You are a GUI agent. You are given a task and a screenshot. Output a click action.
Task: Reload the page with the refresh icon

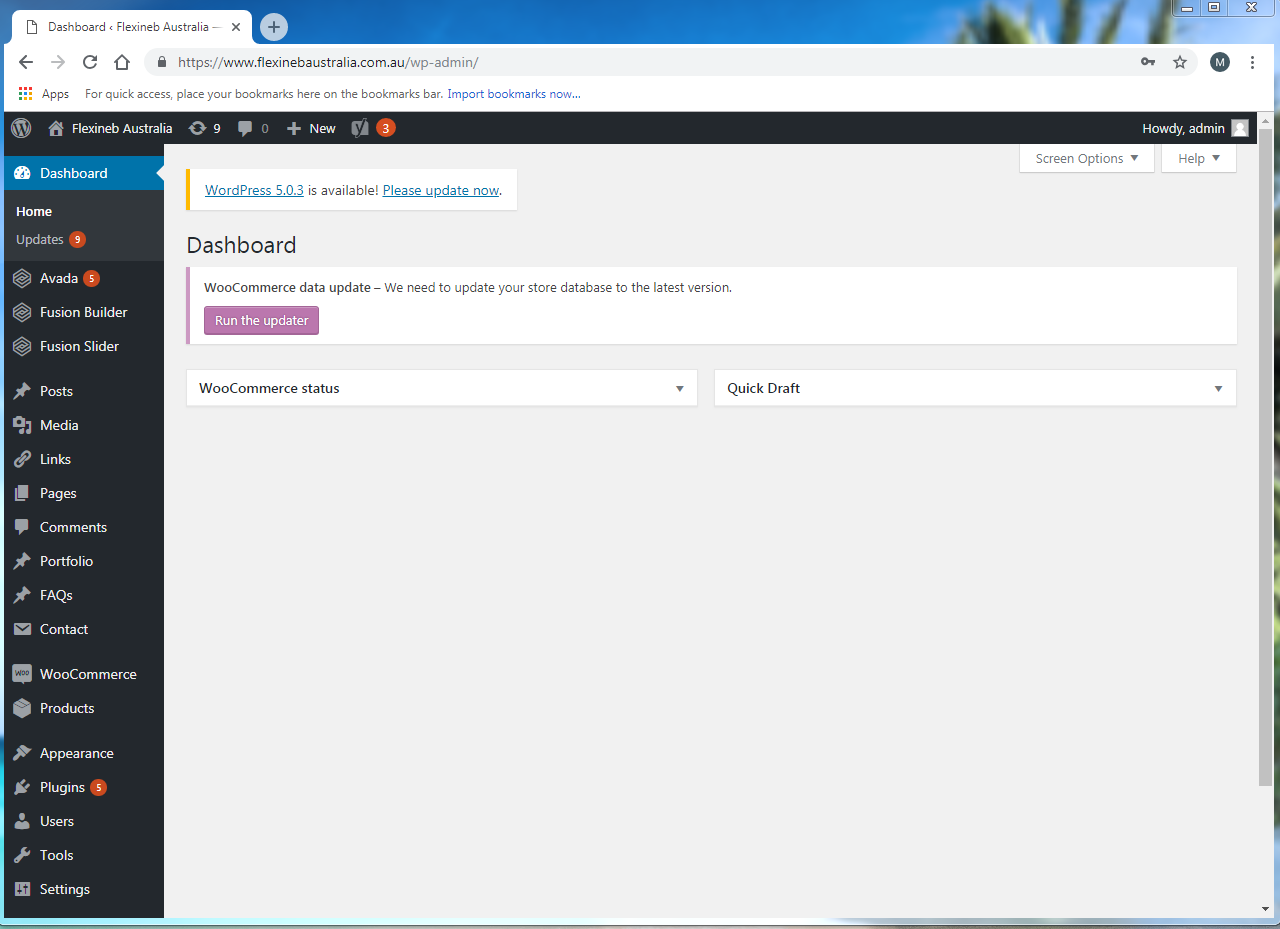pyautogui.click(x=90, y=62)
